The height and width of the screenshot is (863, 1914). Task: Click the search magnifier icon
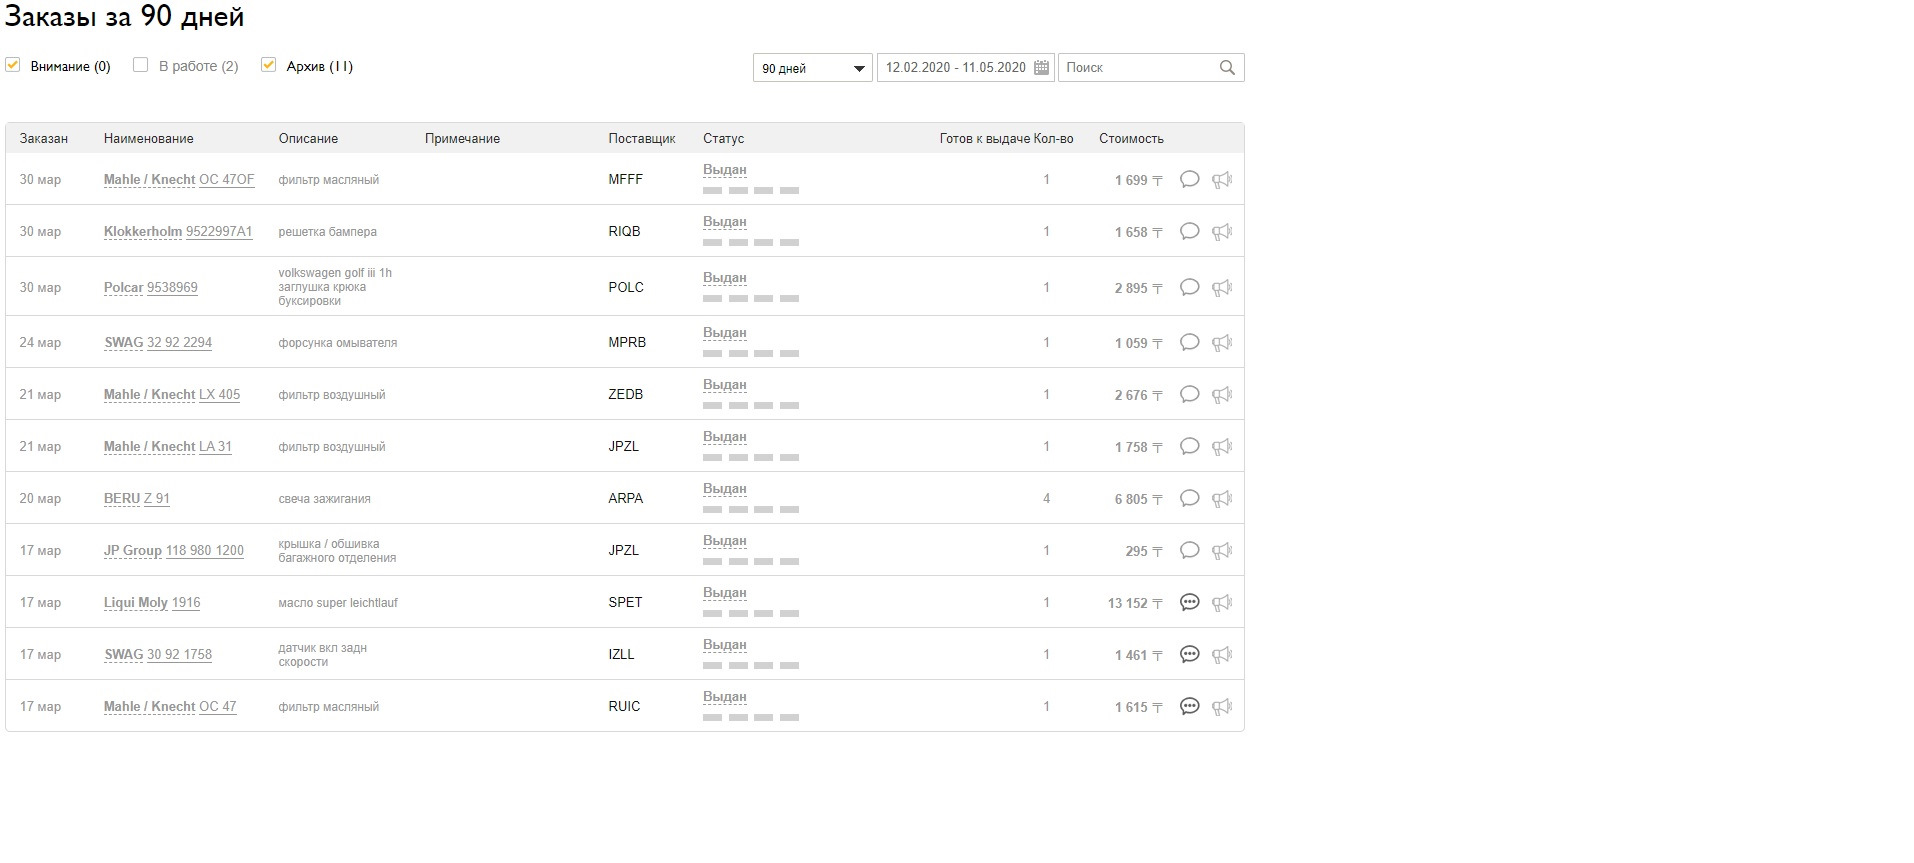point(1227,68)
